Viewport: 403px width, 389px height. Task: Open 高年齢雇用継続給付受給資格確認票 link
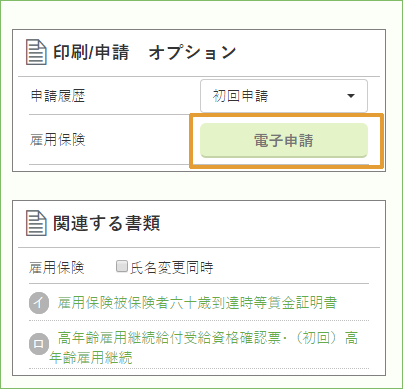tap(169, 338)
